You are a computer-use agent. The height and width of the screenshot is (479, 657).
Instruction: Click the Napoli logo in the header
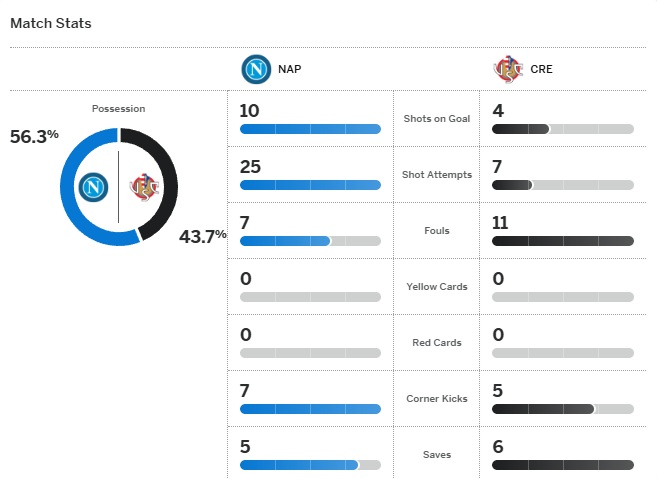256,70
